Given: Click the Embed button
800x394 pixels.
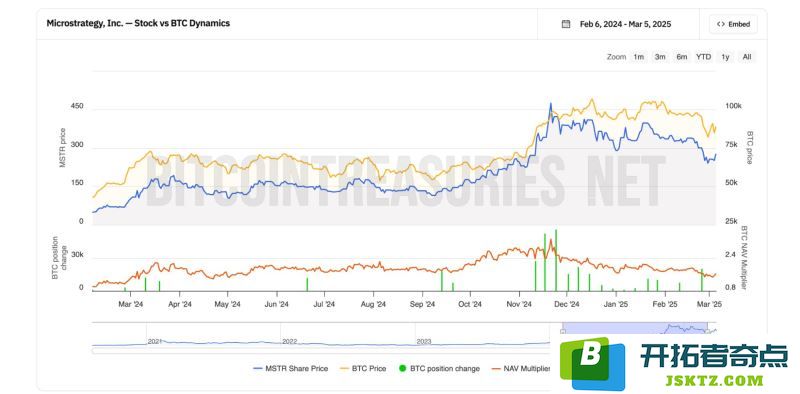Looking at the screenshot, I should (x=733, y=24).
